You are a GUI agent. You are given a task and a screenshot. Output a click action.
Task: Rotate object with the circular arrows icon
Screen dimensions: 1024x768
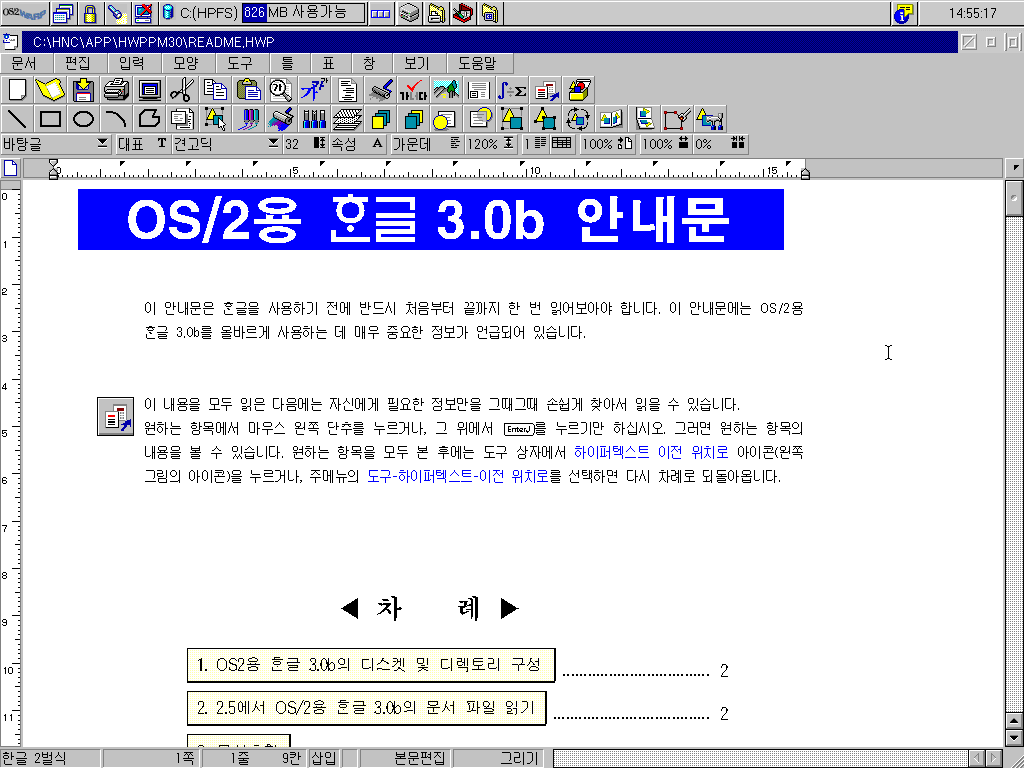click(x=578, y=119)
